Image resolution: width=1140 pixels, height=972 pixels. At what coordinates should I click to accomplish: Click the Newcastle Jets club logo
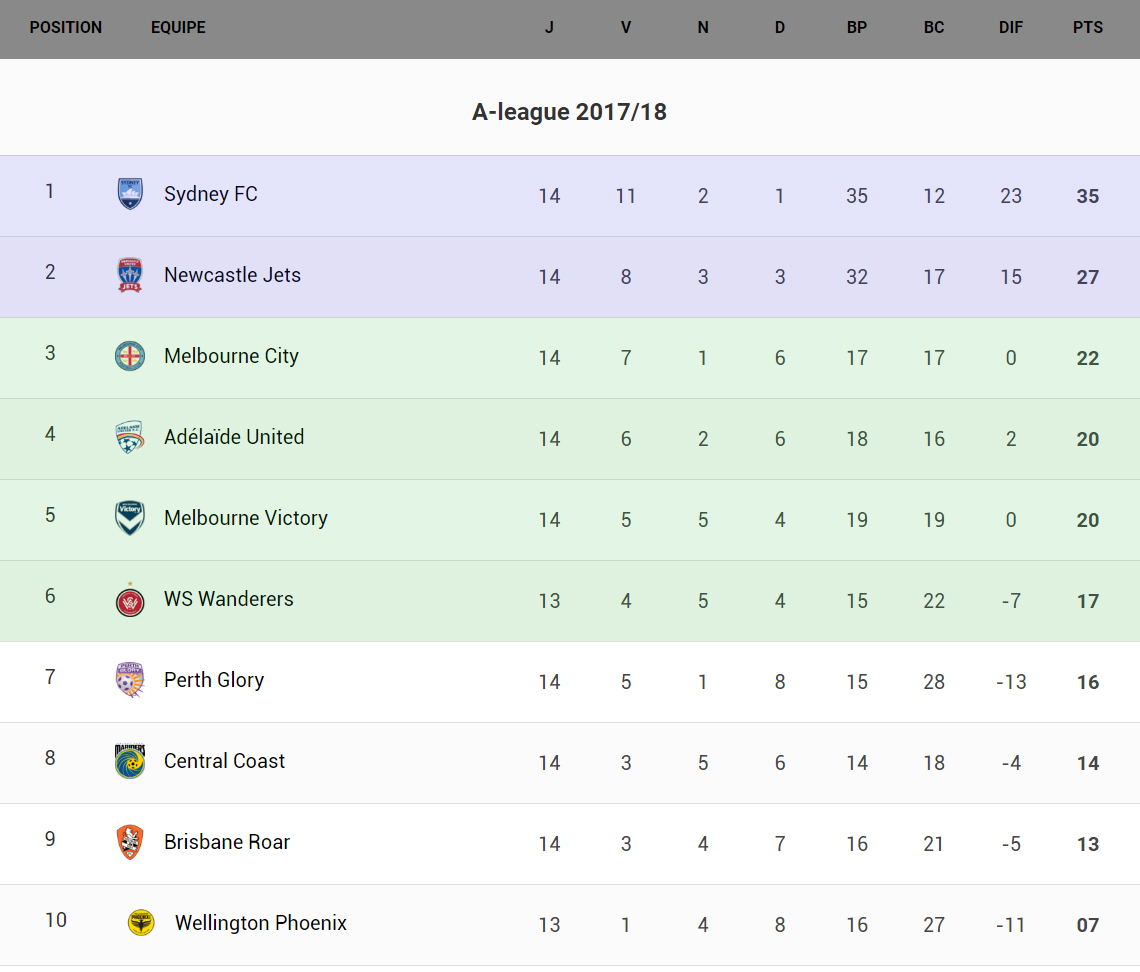[x=130, y=275]
